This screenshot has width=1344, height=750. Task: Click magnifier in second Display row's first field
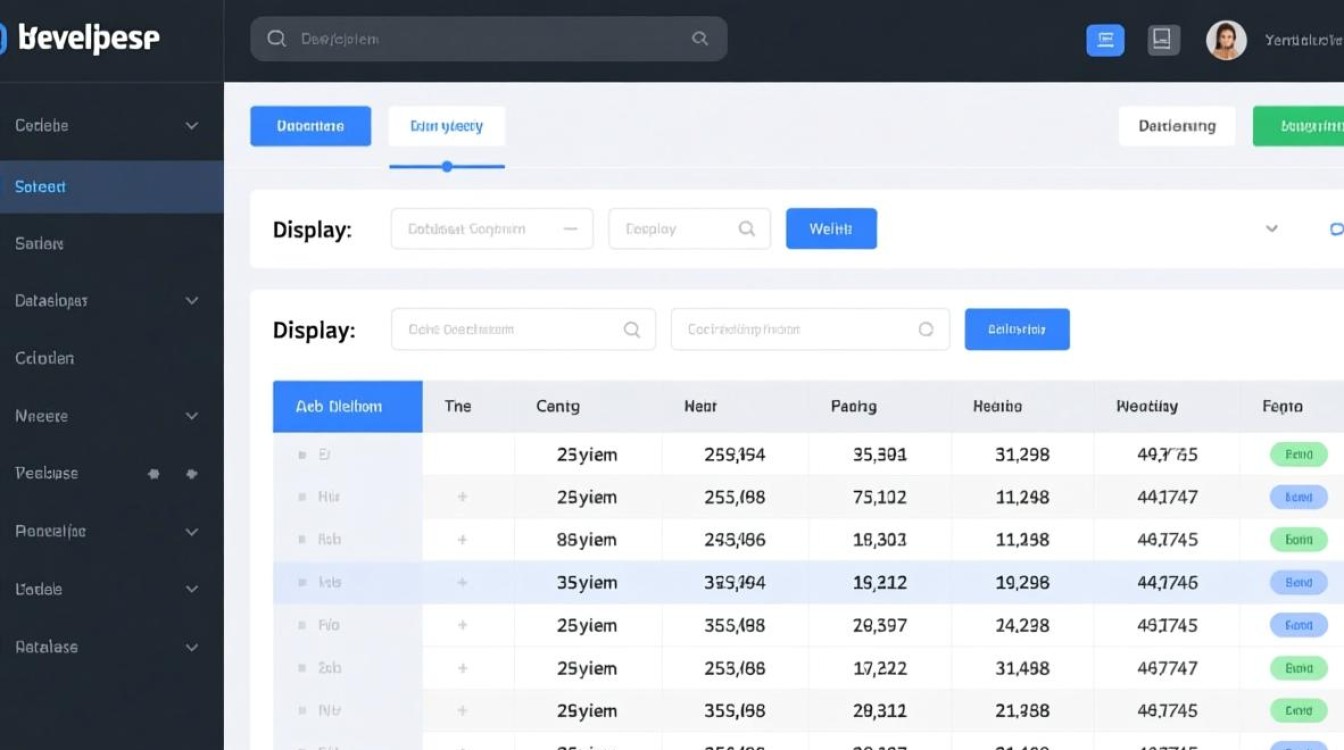pos(632,330)
